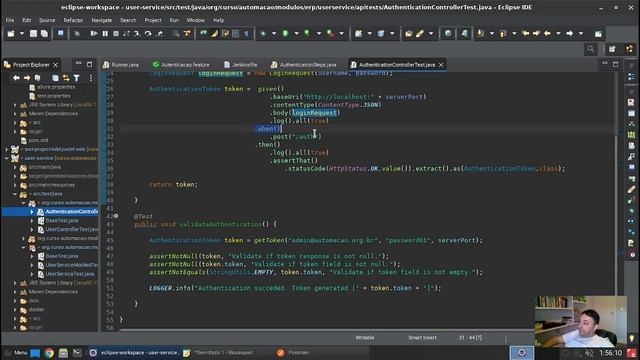Switch to the Jenkinsfile editor tab
Image resolution: width=640 pixels, height=360 pixels.
241,64
